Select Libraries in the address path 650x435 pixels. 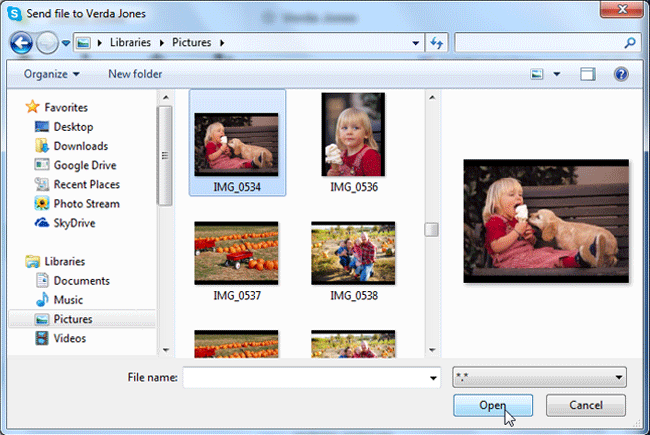pyautogui.click(x=130, y=42)
